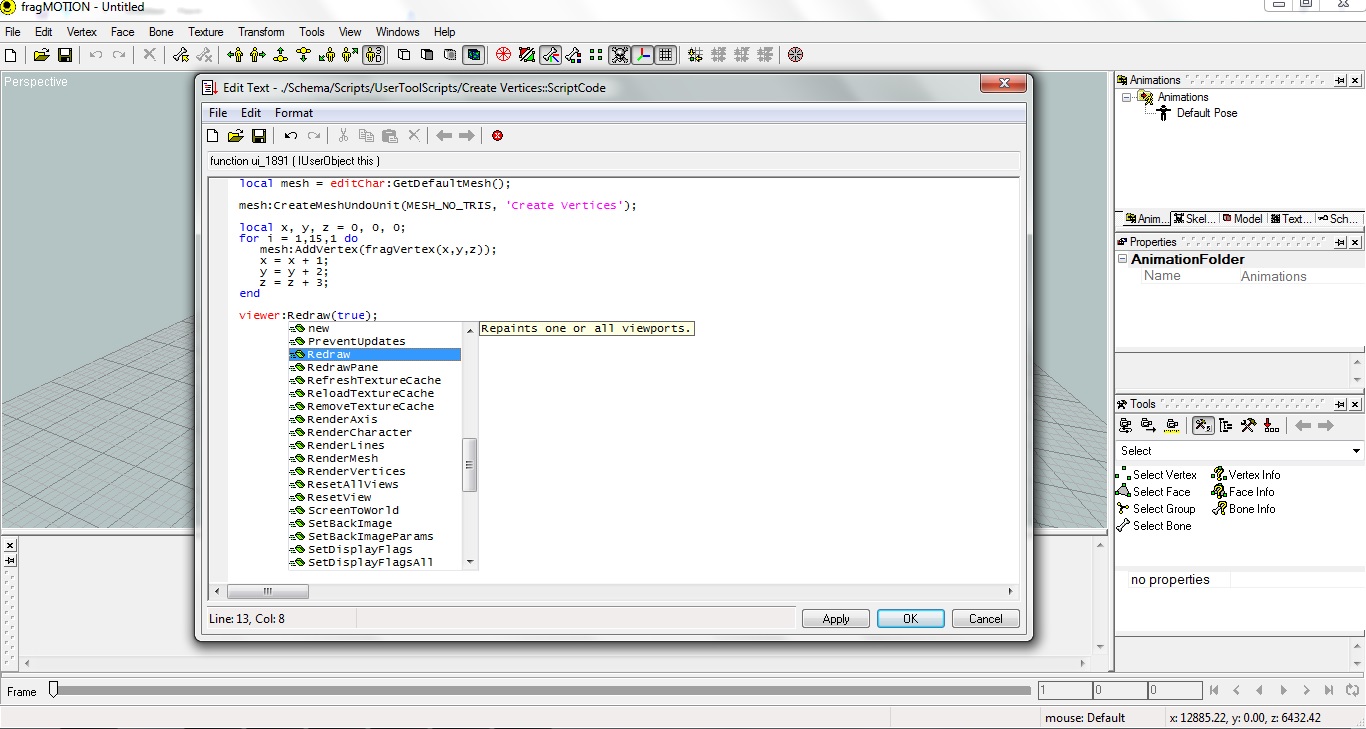Collapse the AnimationFolder properties section
This screenshot has height=729, width=1366.
pos(1123,260)
